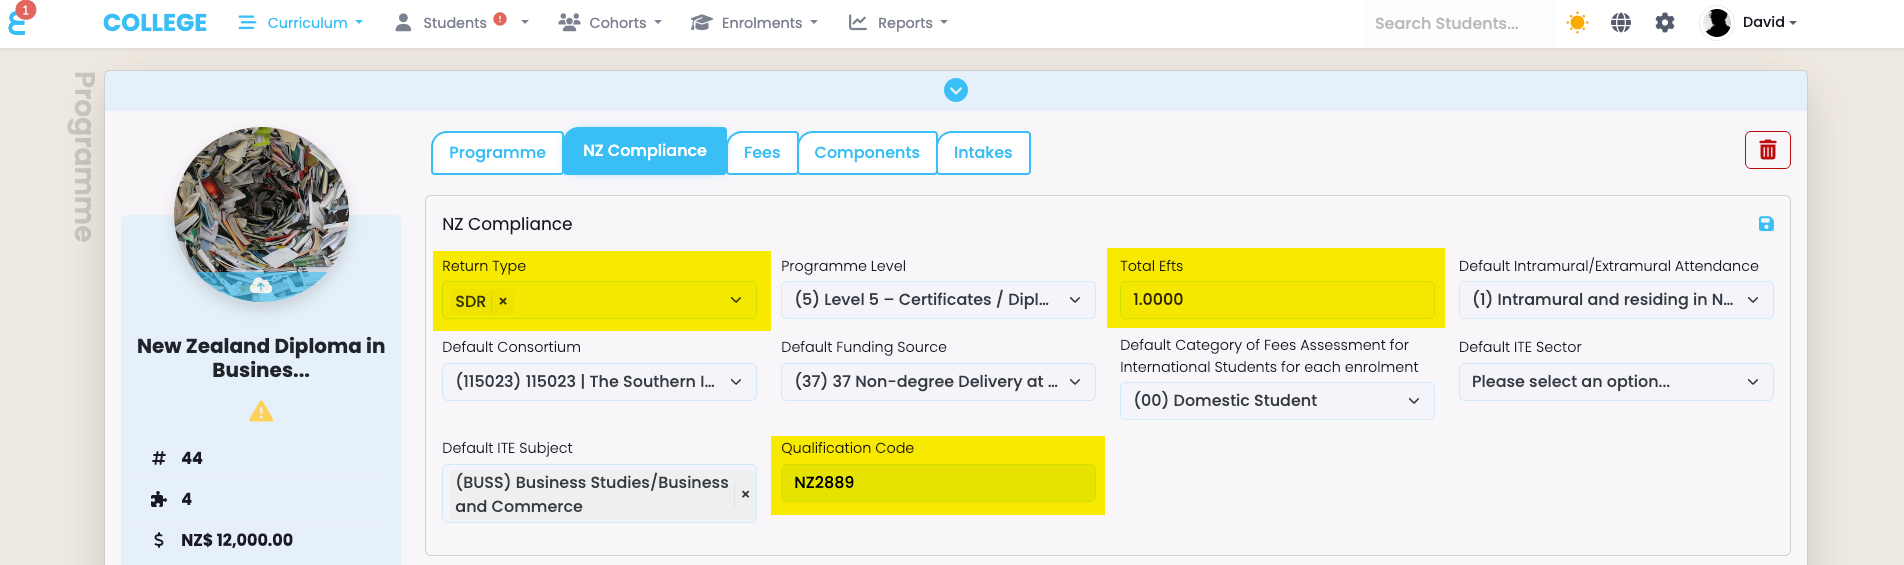Switch to the Fees tab

pos(762,153)
